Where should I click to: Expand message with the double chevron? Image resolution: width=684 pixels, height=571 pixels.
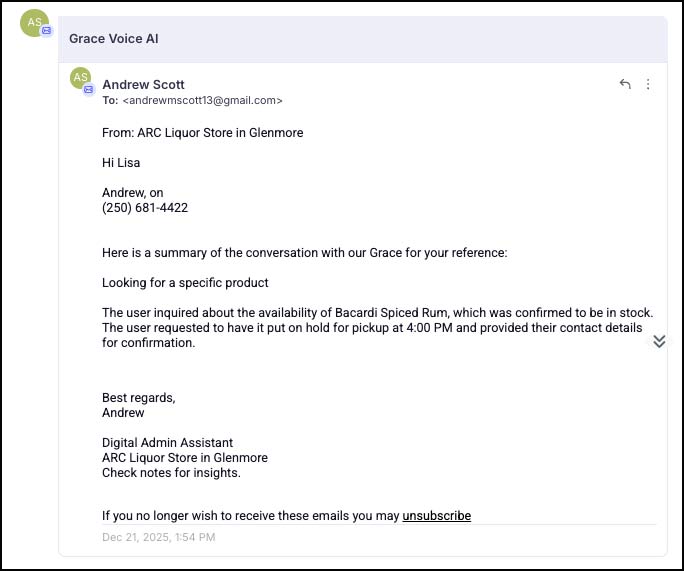tap(659, 341)
